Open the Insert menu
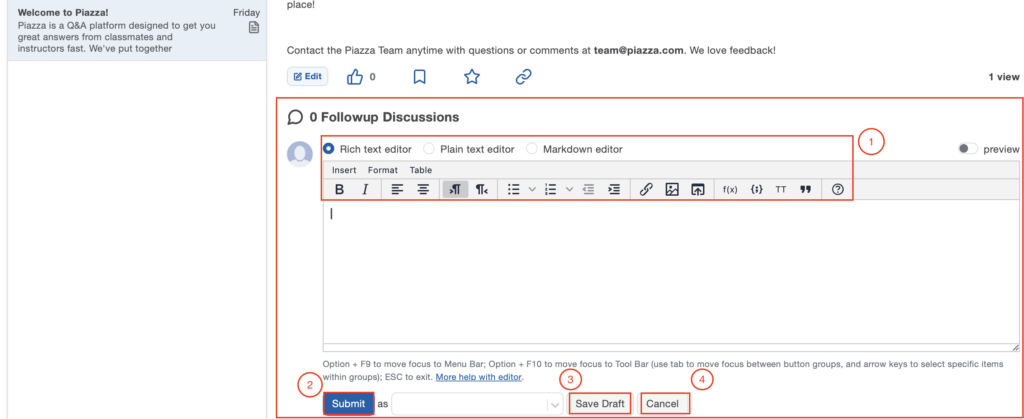Viewport: 1024px width, 419px height. 344,170
